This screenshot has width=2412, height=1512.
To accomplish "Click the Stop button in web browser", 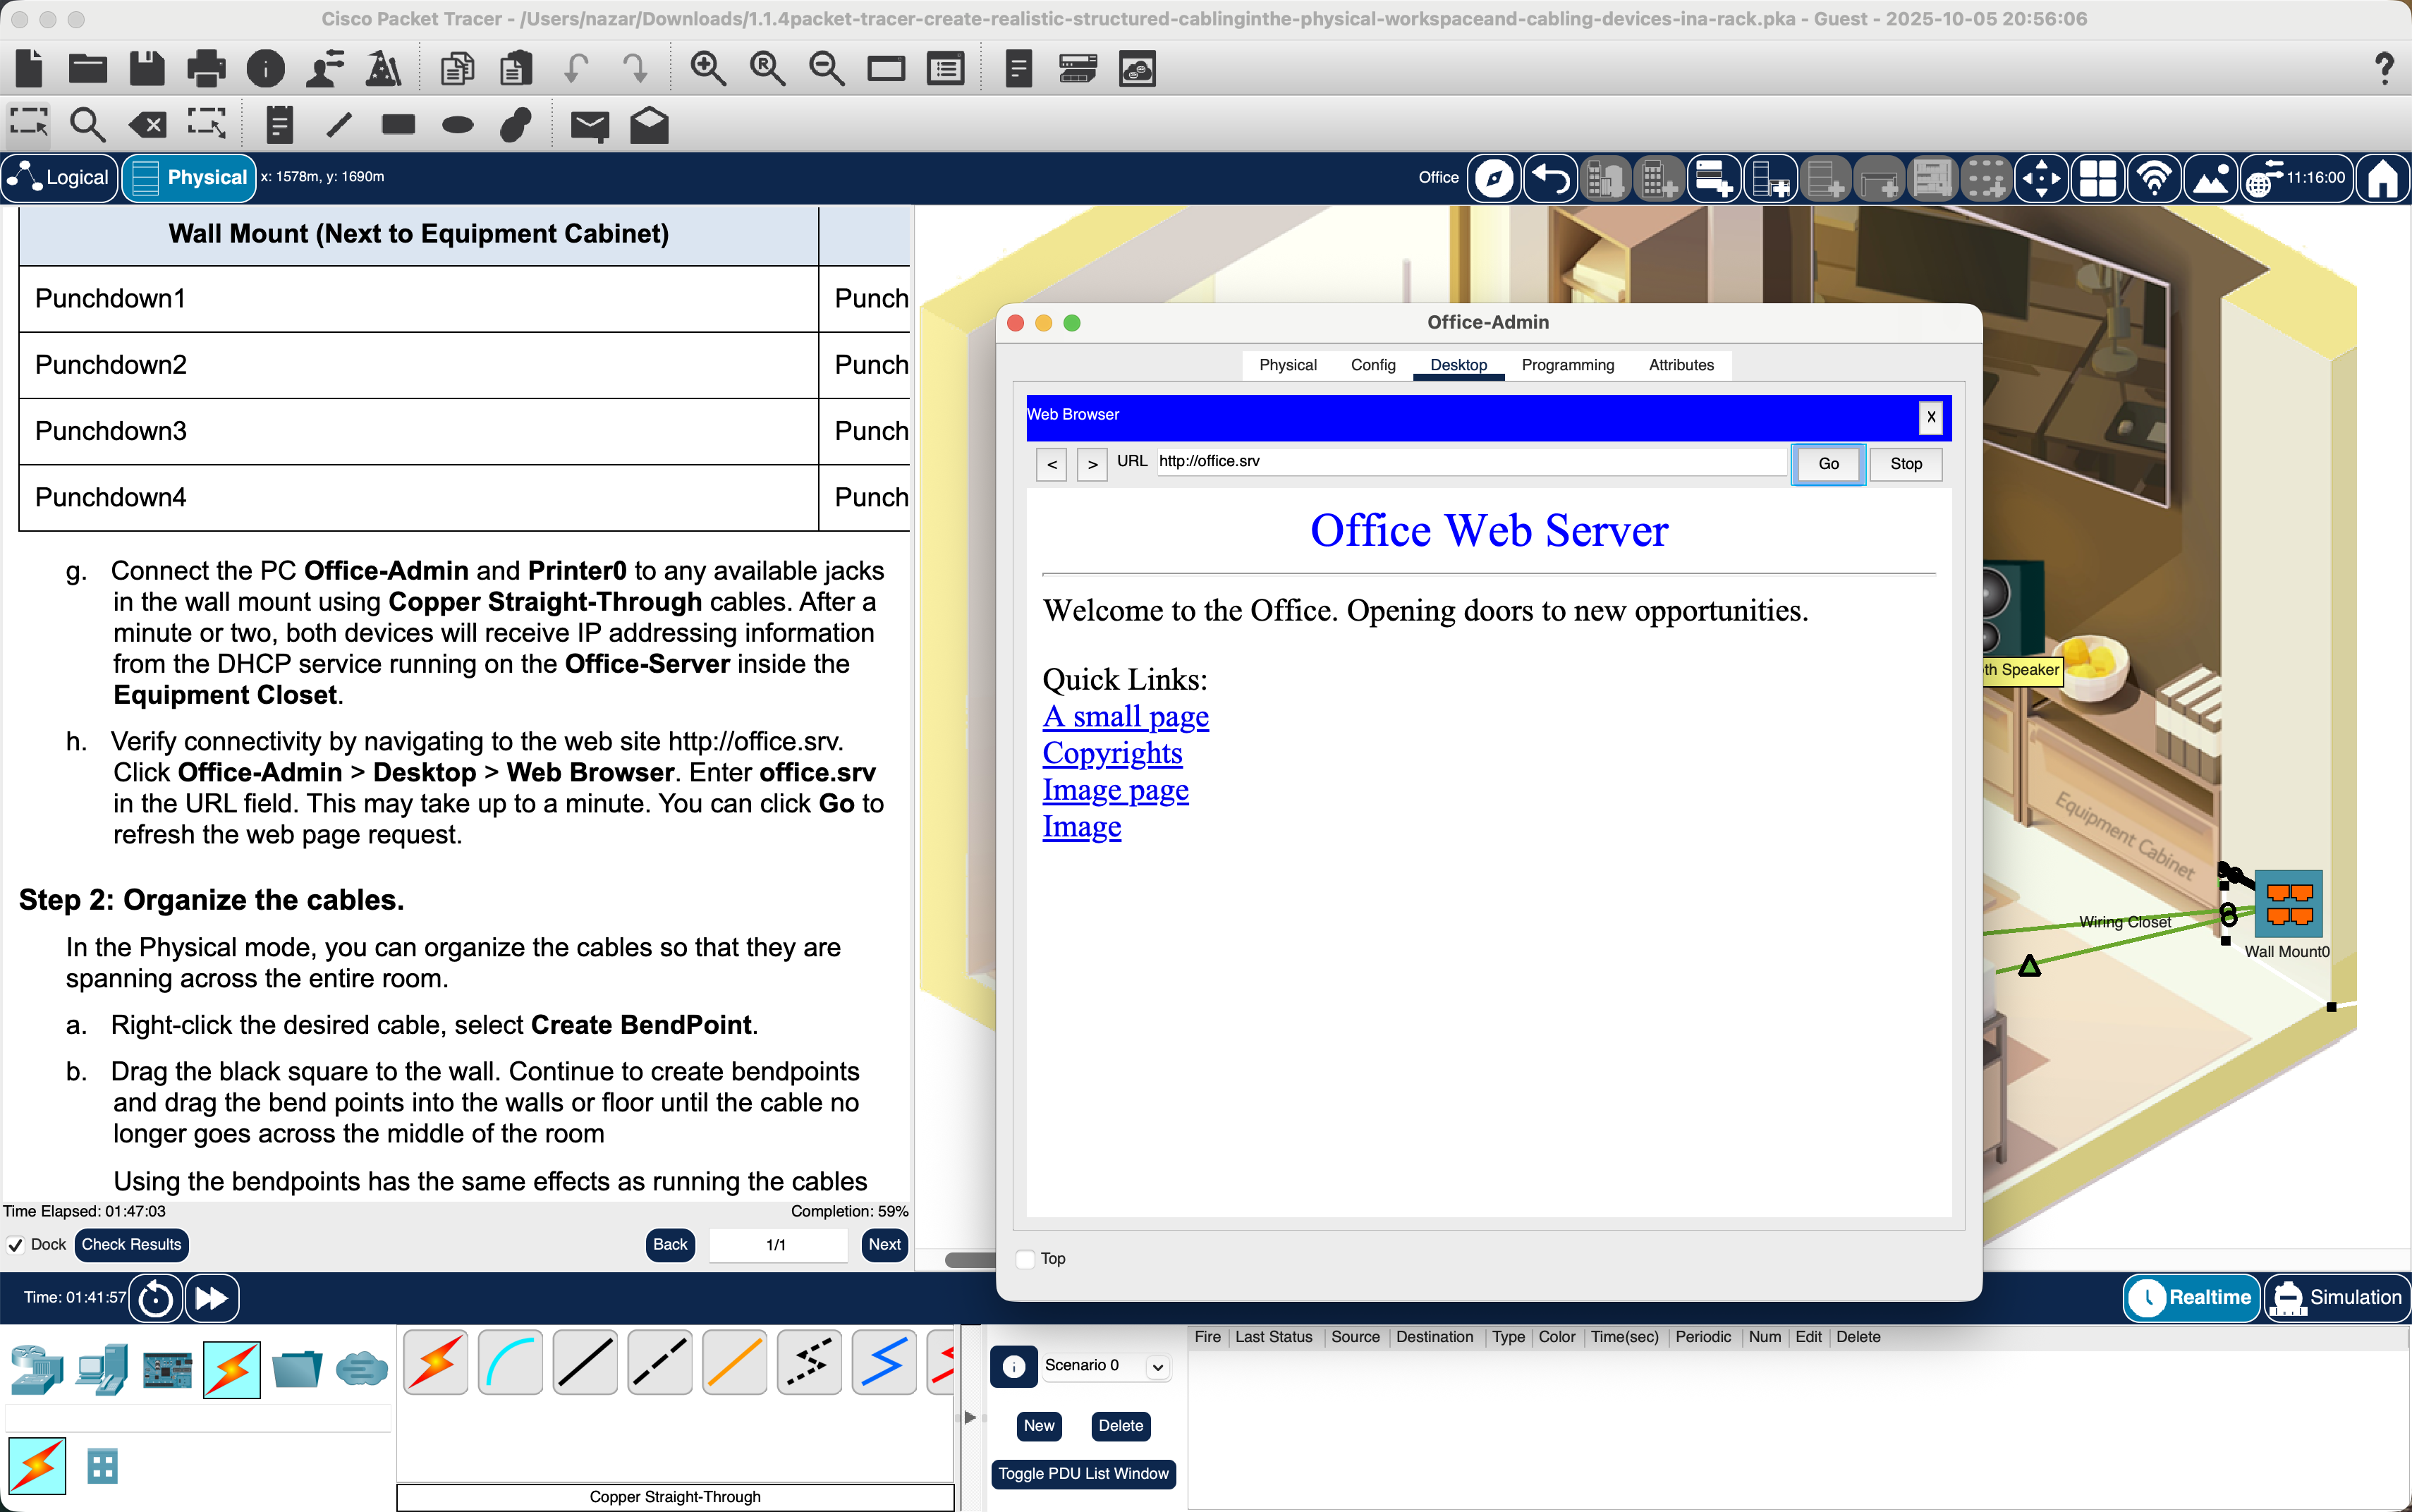I will point(1906,464).
